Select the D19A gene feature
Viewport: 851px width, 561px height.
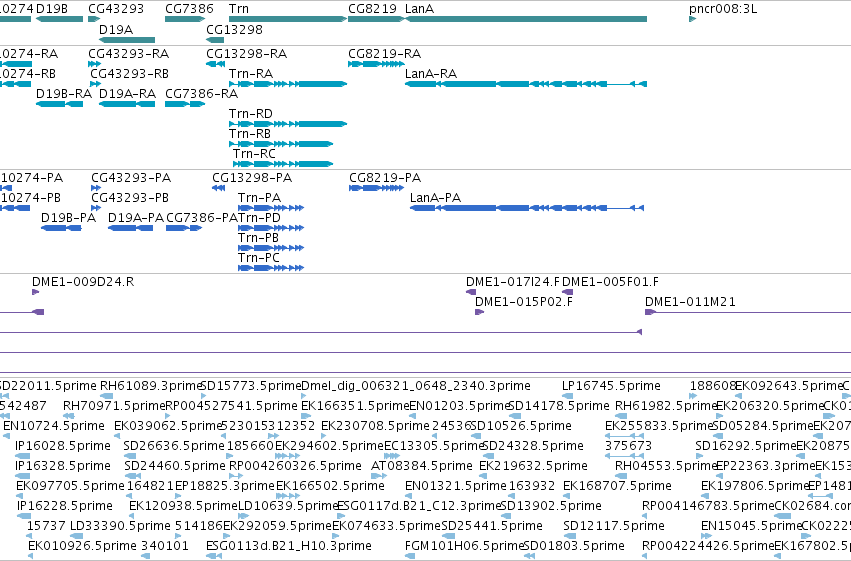tap(127, 40)
